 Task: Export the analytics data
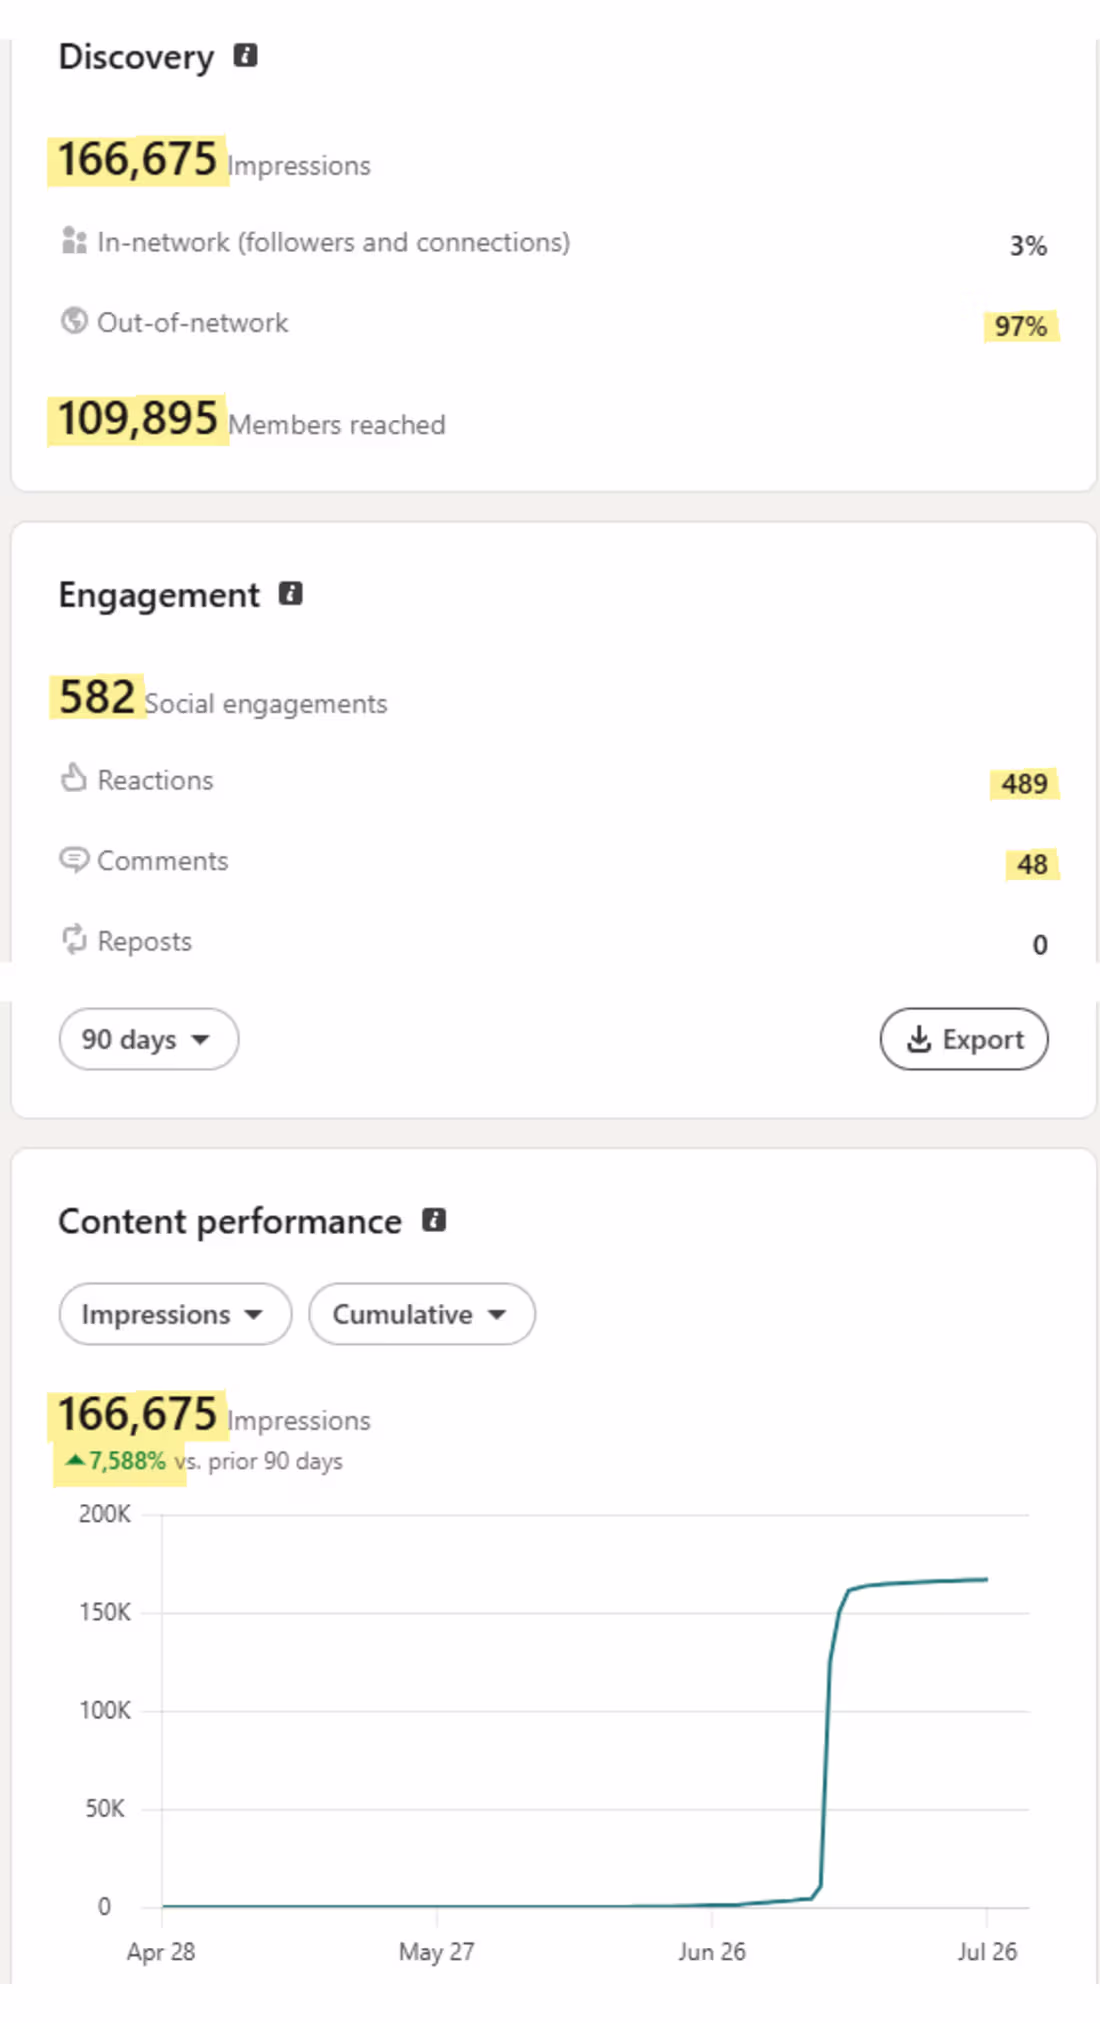point(964,1039)
